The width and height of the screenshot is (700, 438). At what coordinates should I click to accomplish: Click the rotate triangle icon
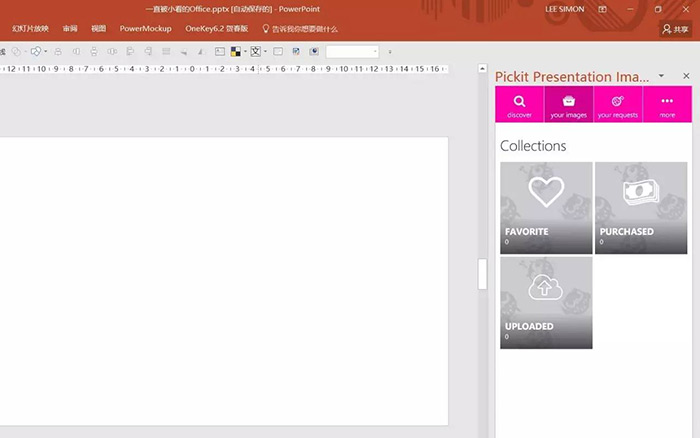[201, 52]
